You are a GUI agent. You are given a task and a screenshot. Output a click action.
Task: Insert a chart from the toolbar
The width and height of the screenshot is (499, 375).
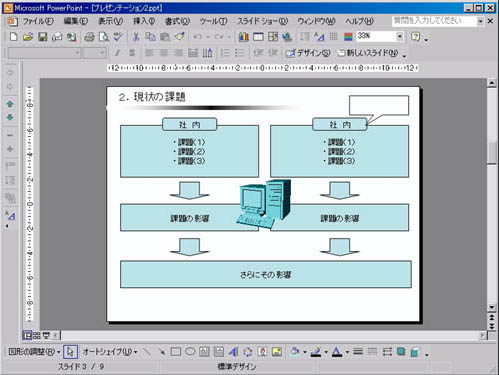pyautogui.click(x=244, y=37)
